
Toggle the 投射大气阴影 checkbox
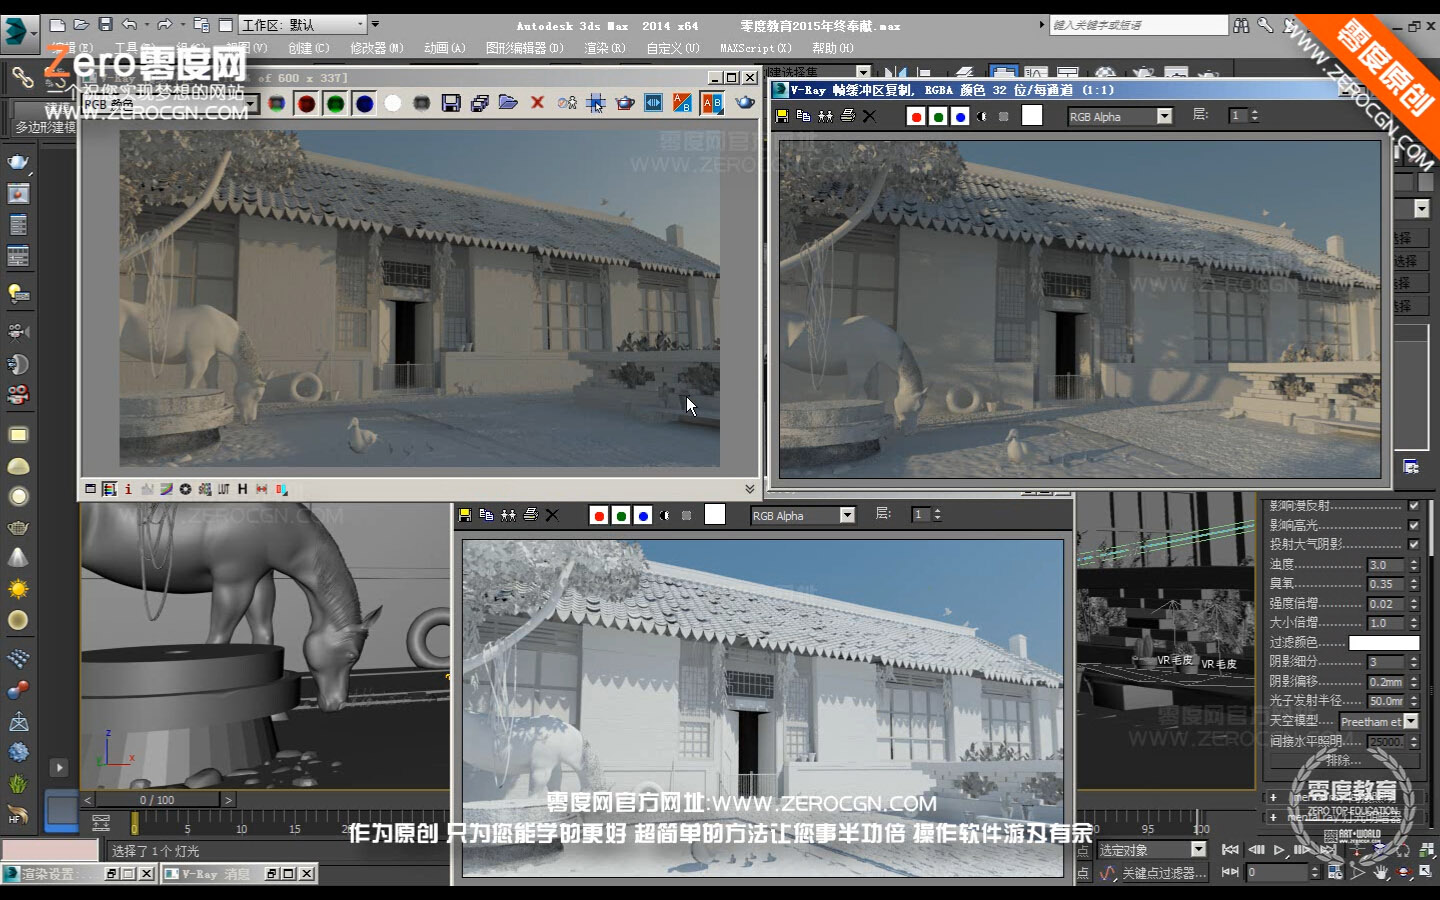pyautogui.click(x=1414, y=544)
